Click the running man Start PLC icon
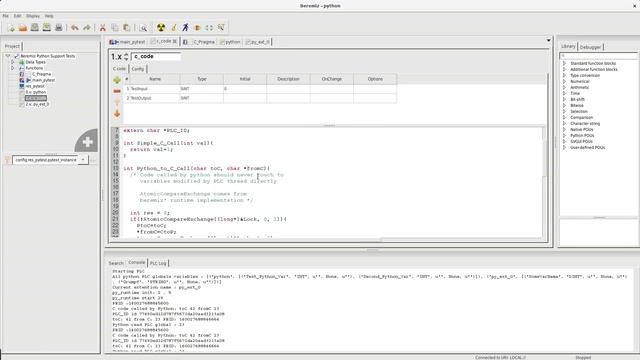Image resolution: width=640 pixels, height=360 pixels. [x=185, y=28]
